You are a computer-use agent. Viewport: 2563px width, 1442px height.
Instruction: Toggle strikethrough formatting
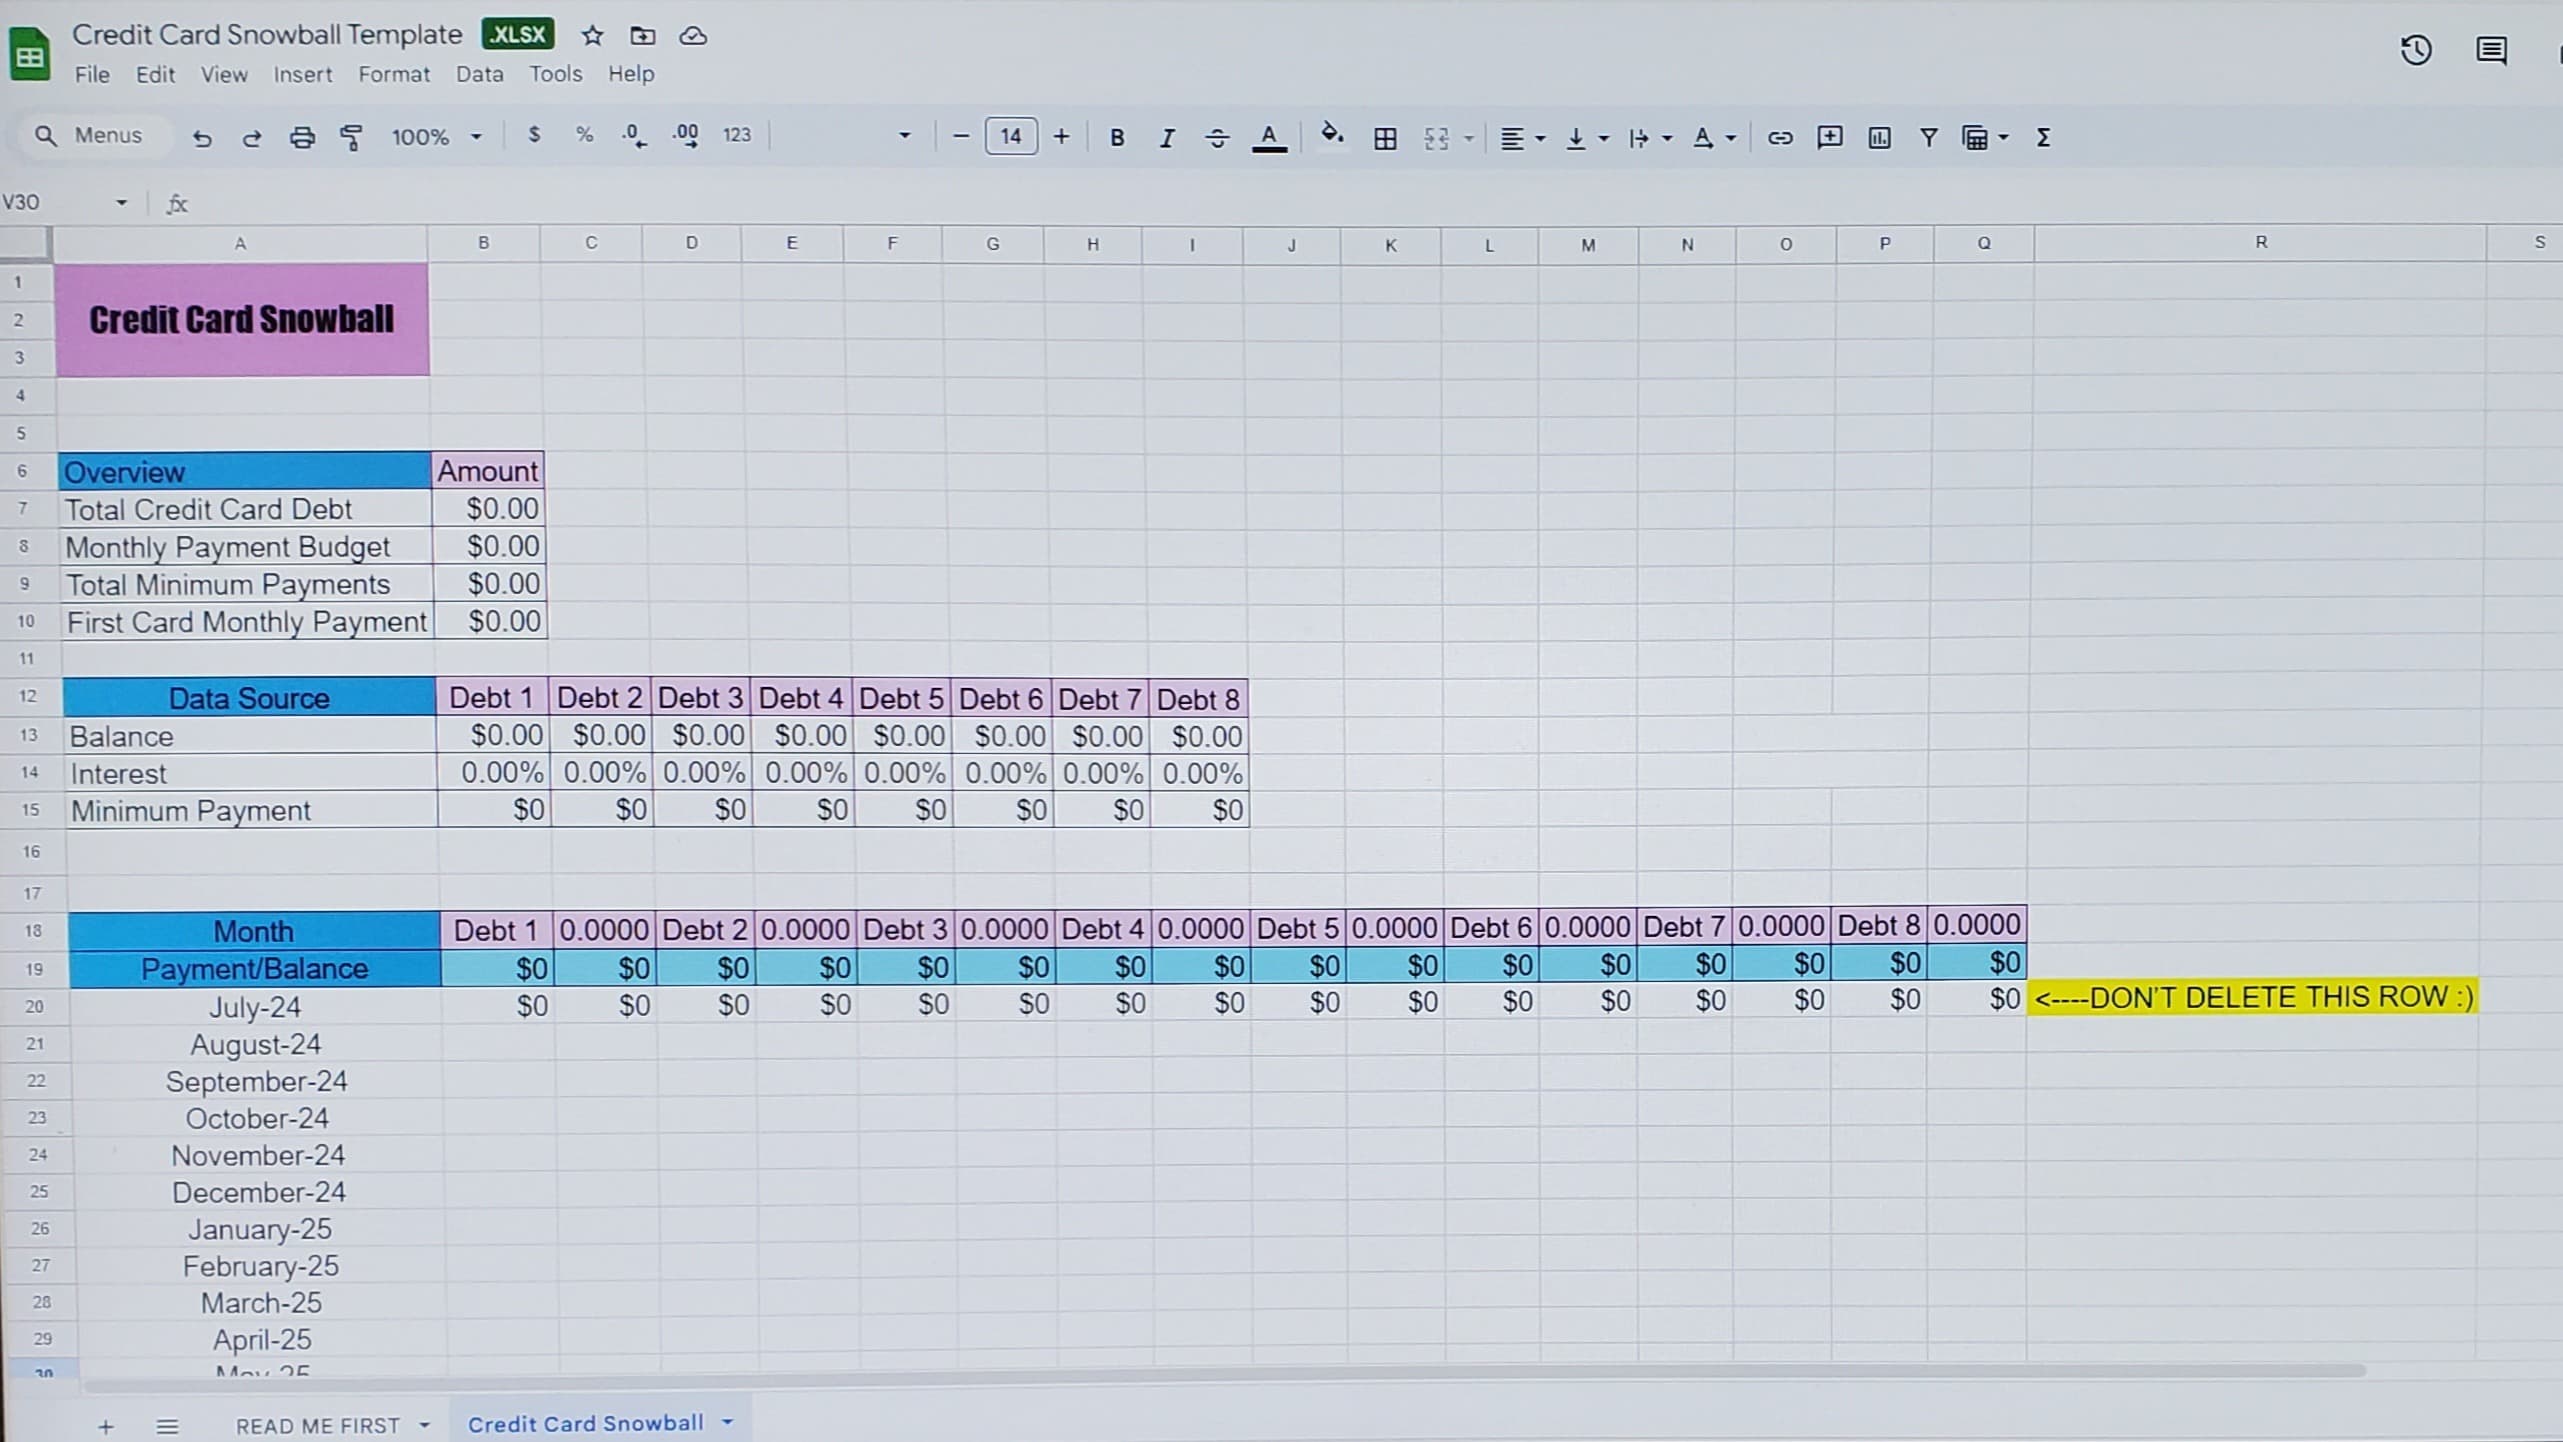point(1217,138)
